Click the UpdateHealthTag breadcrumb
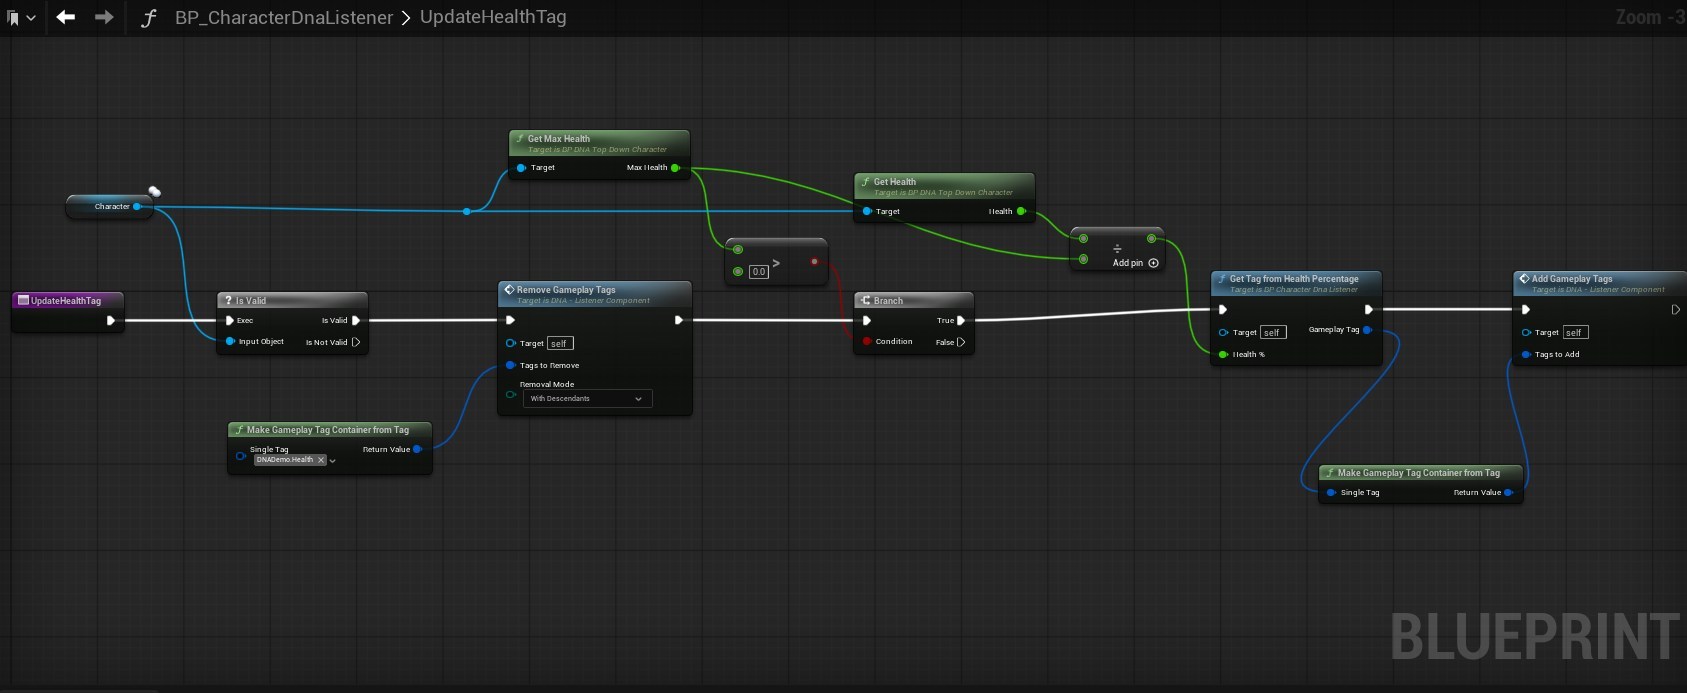1687x693 pixels. point(492,17)
